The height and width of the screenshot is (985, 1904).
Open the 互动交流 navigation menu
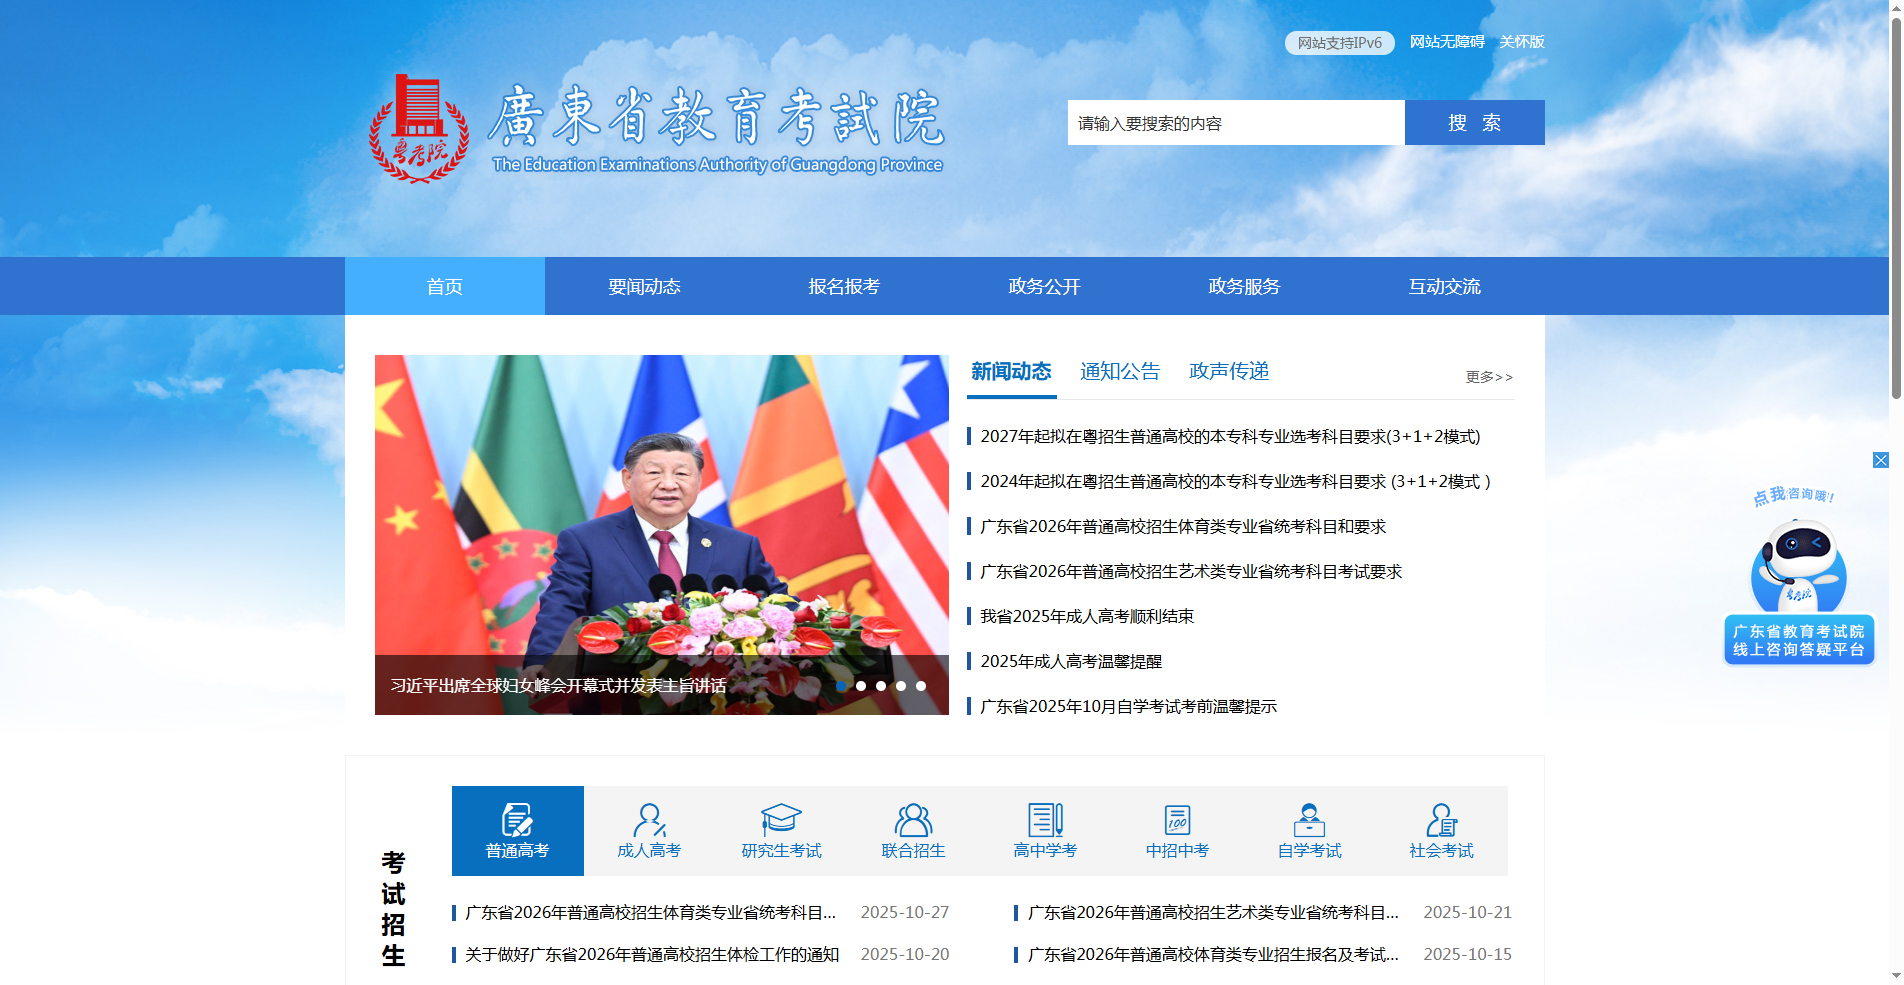point(1444,286)
